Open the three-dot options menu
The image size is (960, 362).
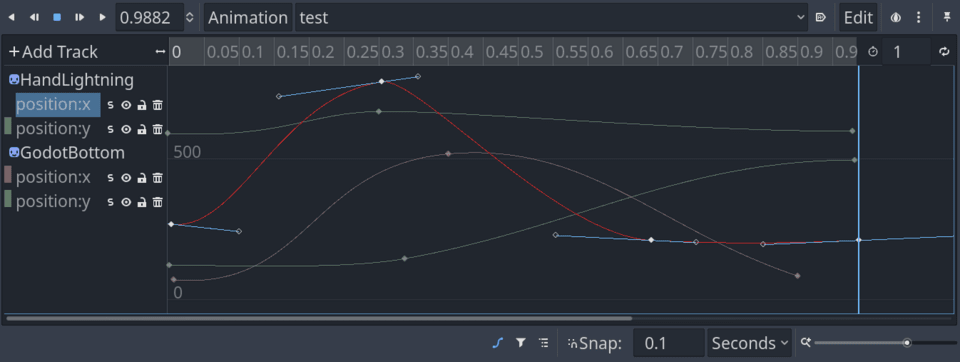(x=918, y=18)
